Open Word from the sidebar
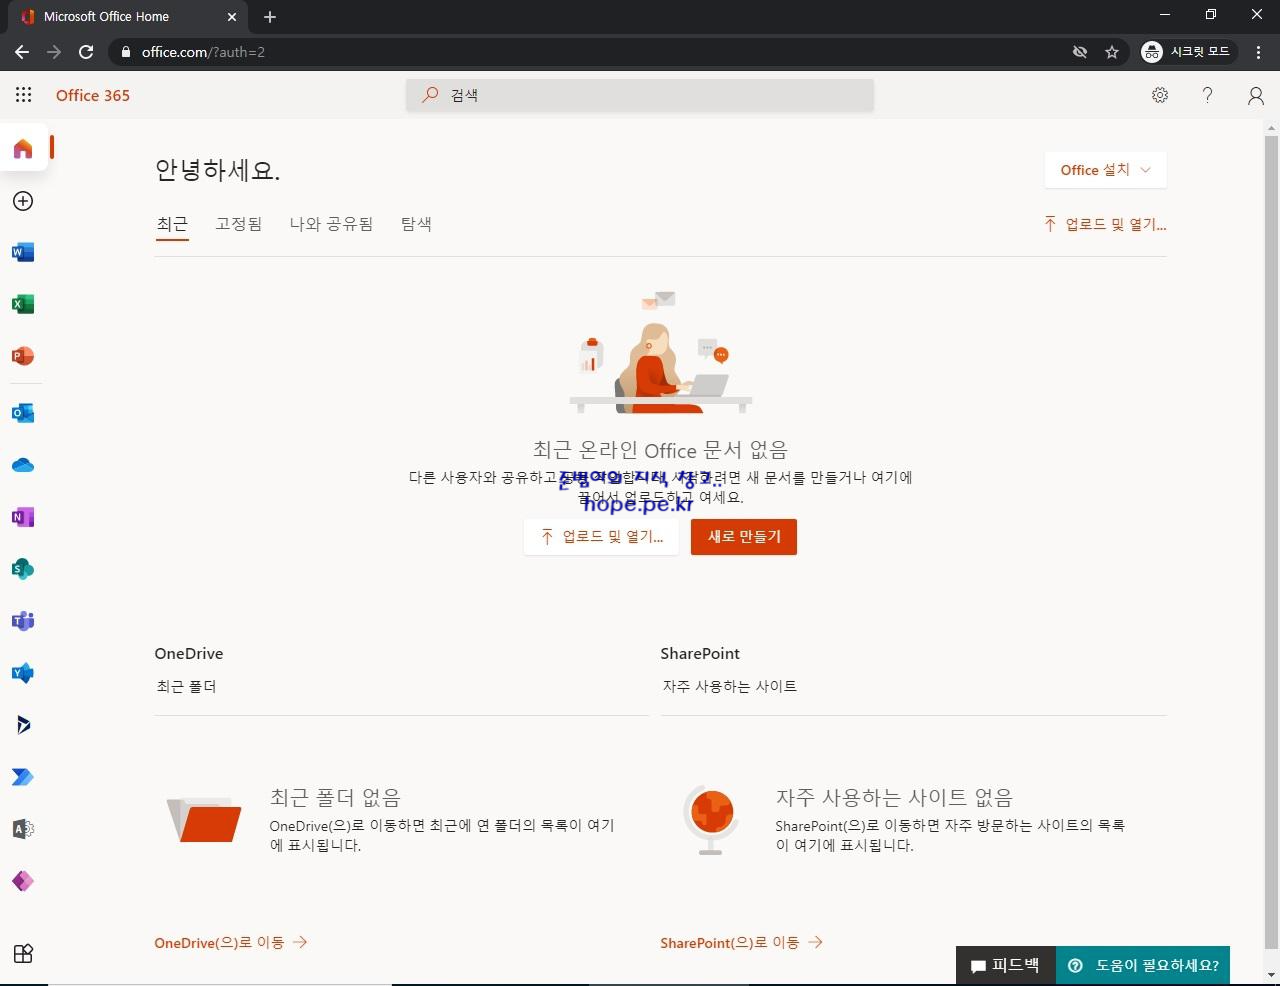This screenshot has width=1280, height=986. click(x=23, y=252)
